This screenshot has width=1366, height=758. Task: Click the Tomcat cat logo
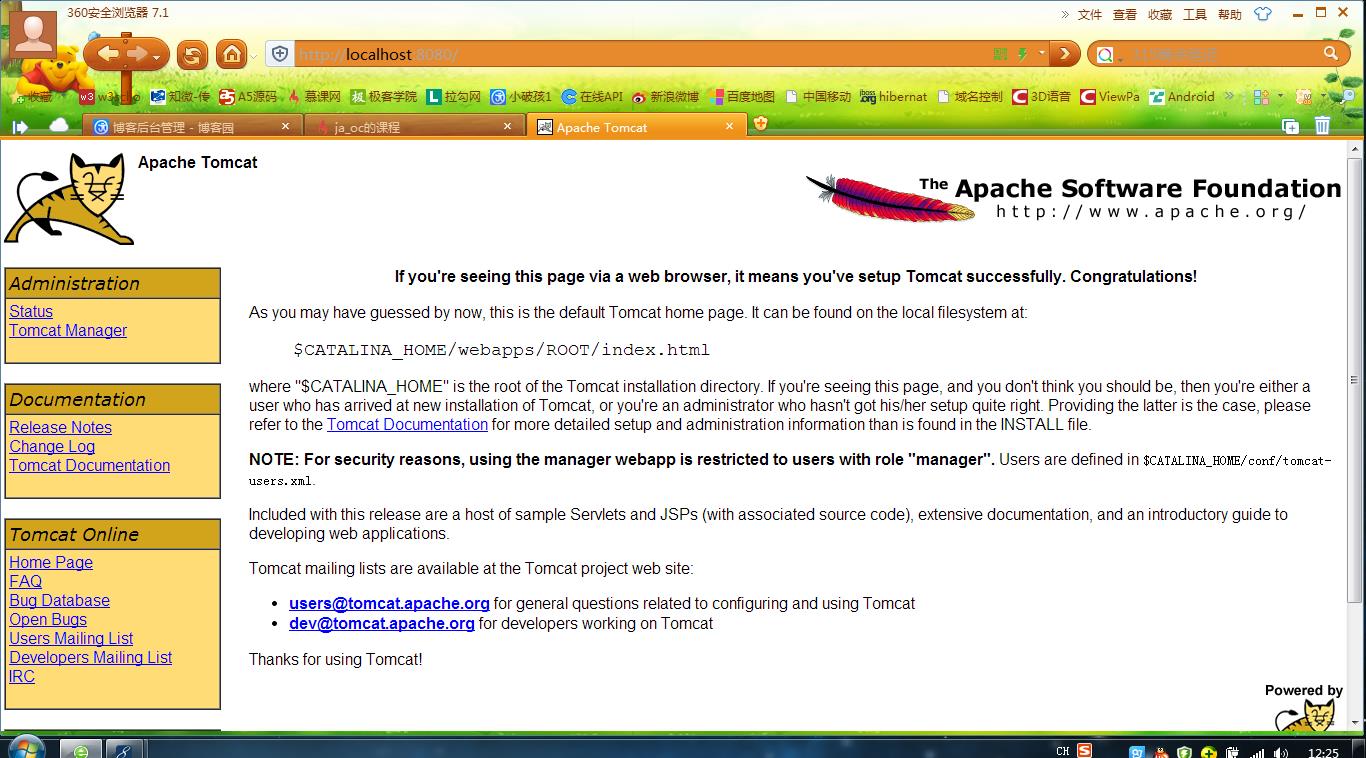(69, 199)
